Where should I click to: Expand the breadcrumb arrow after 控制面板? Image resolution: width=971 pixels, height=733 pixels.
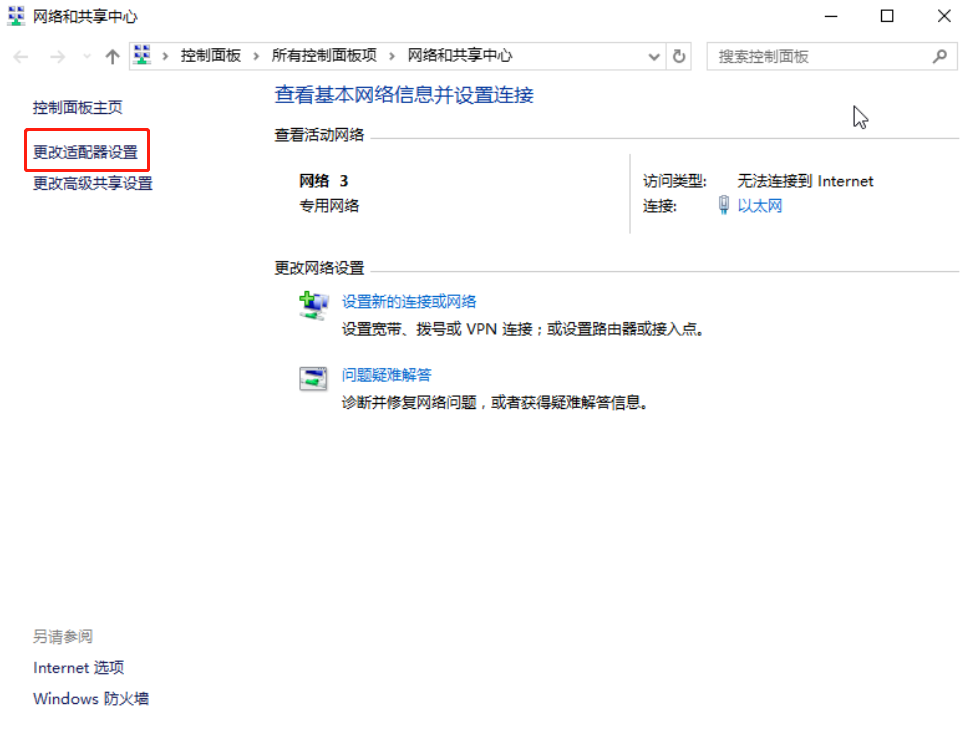(258, 56)
